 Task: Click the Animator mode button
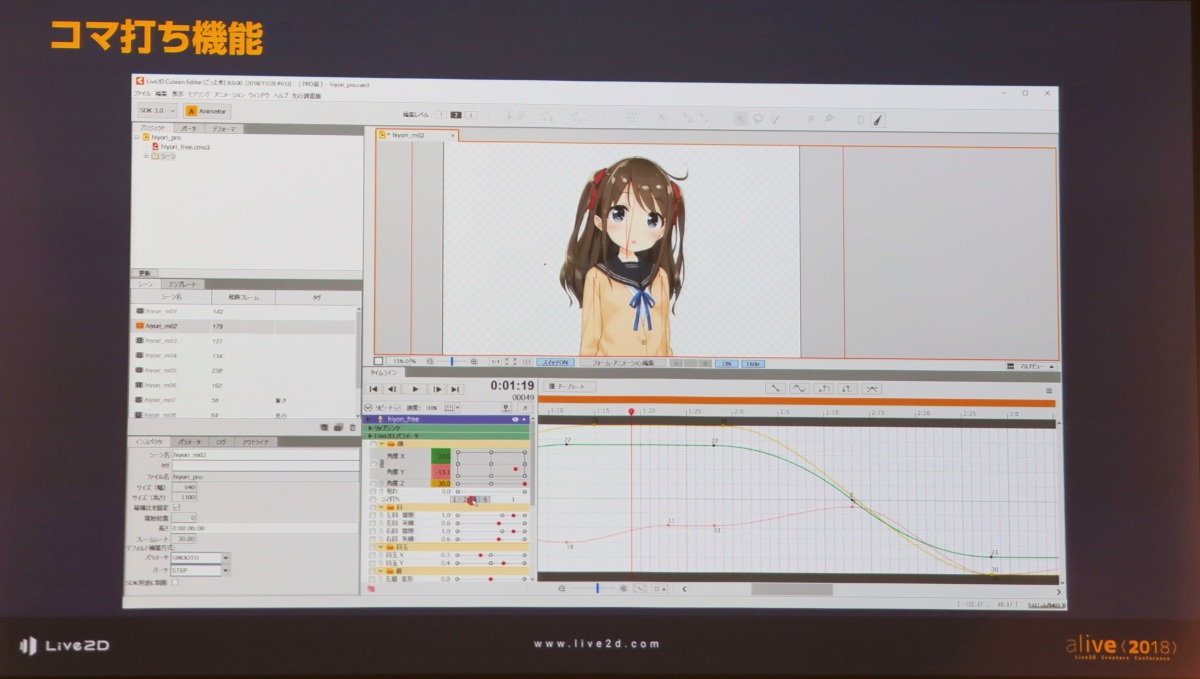coord(208,111)
